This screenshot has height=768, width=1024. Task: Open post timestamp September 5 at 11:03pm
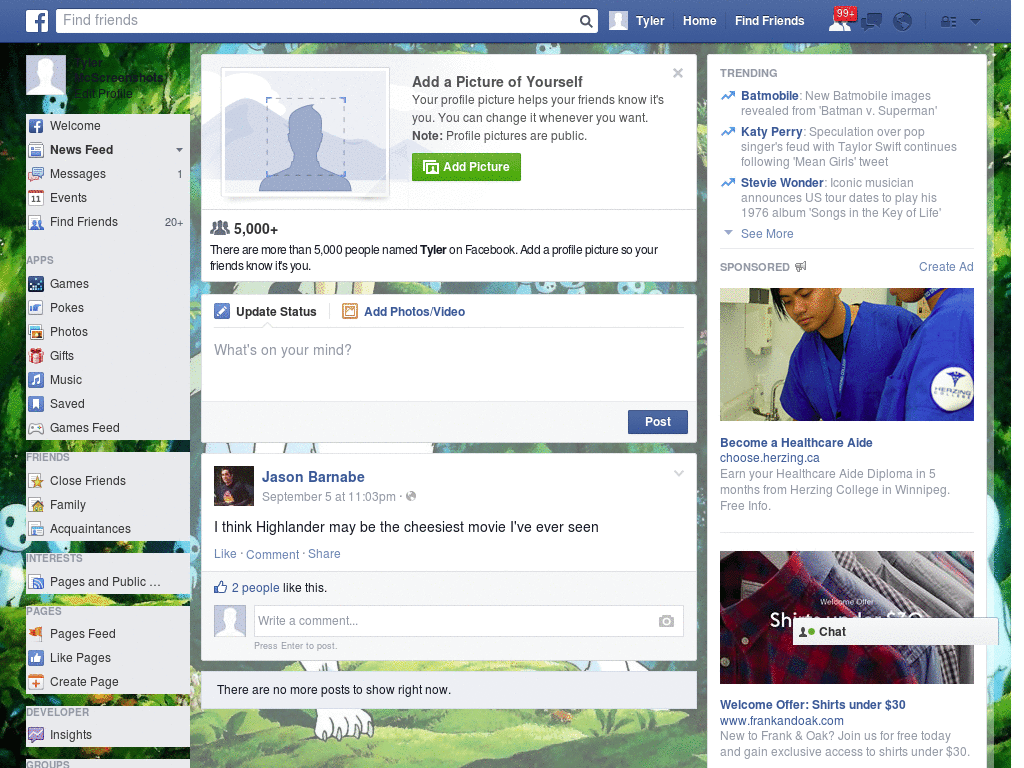pyautogui.click(x=328, y=497)
